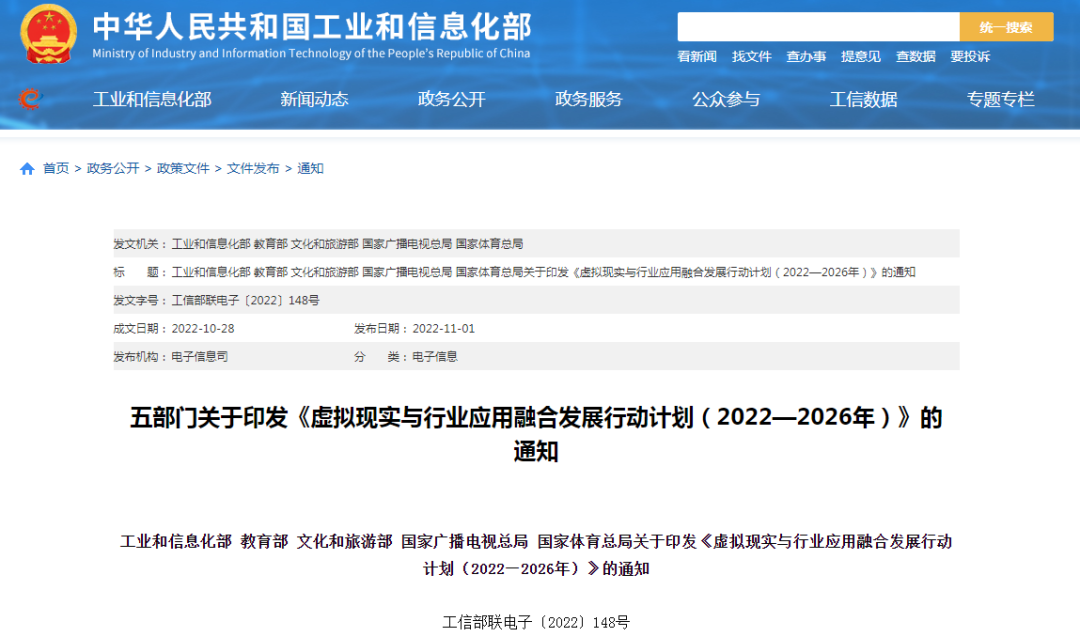Go to 政务服务 navigation menu

[x=589, y=99]
